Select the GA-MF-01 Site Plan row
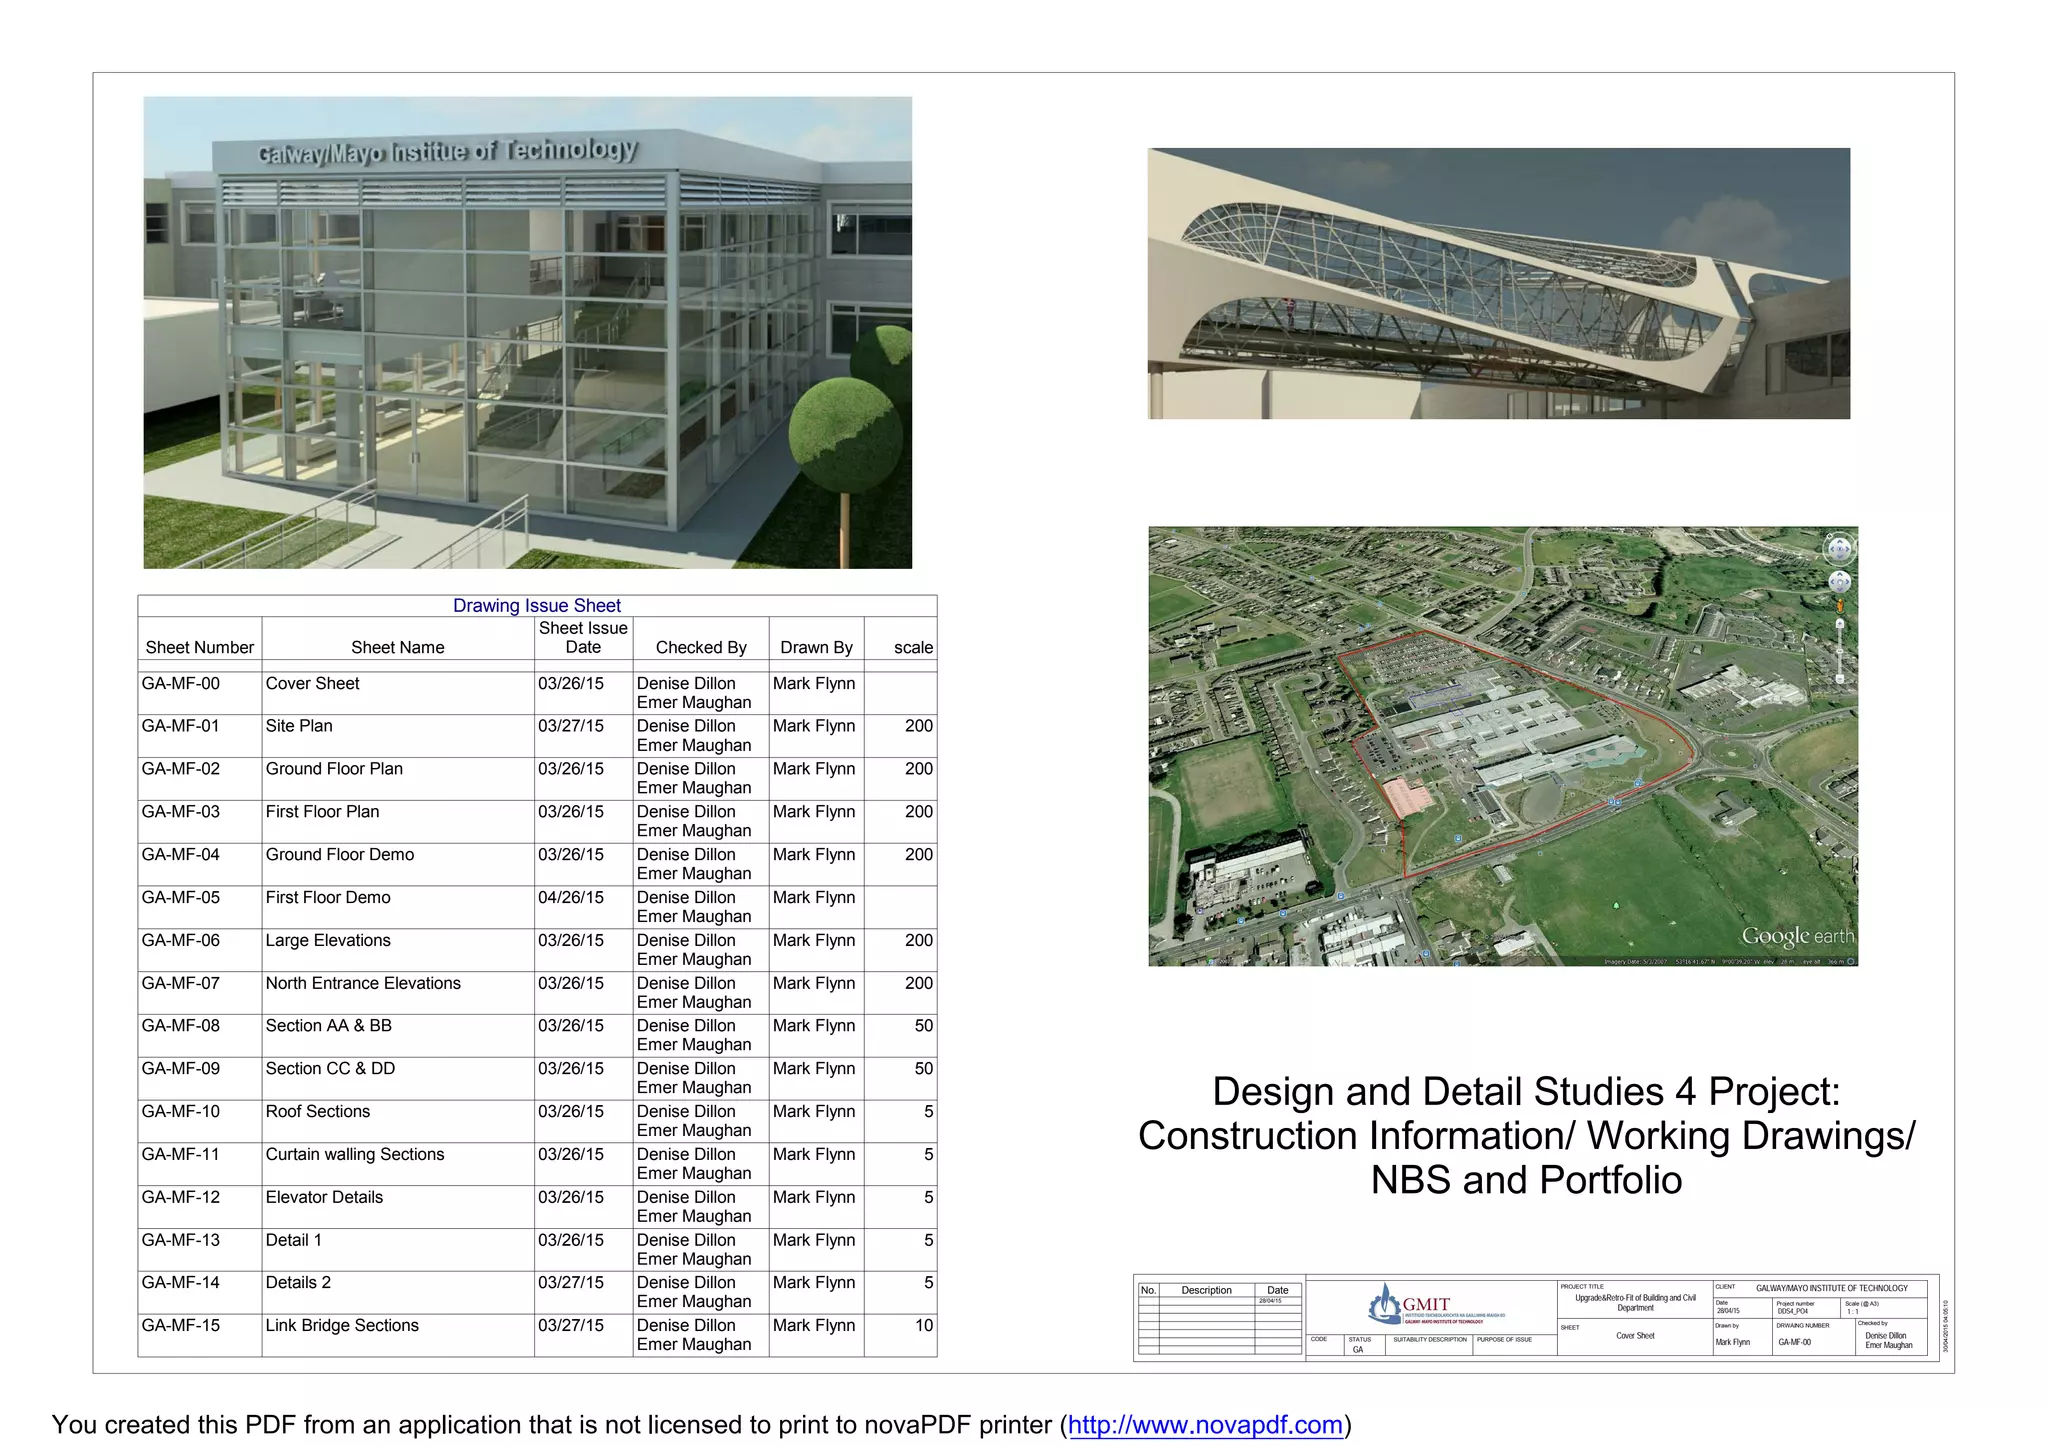This screenshot has width=2048, height=1446. click(298, 726)
